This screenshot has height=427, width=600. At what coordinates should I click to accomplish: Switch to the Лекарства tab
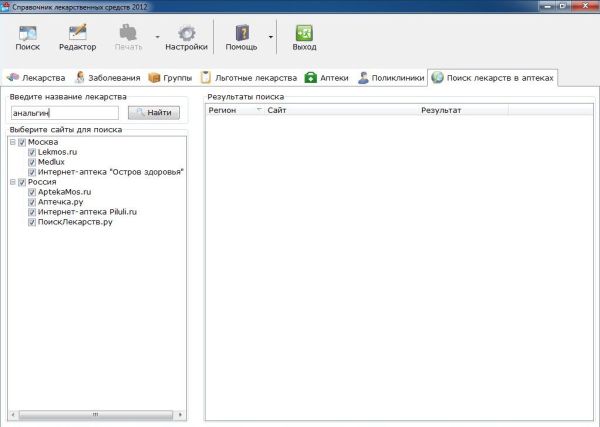point(36,78)
